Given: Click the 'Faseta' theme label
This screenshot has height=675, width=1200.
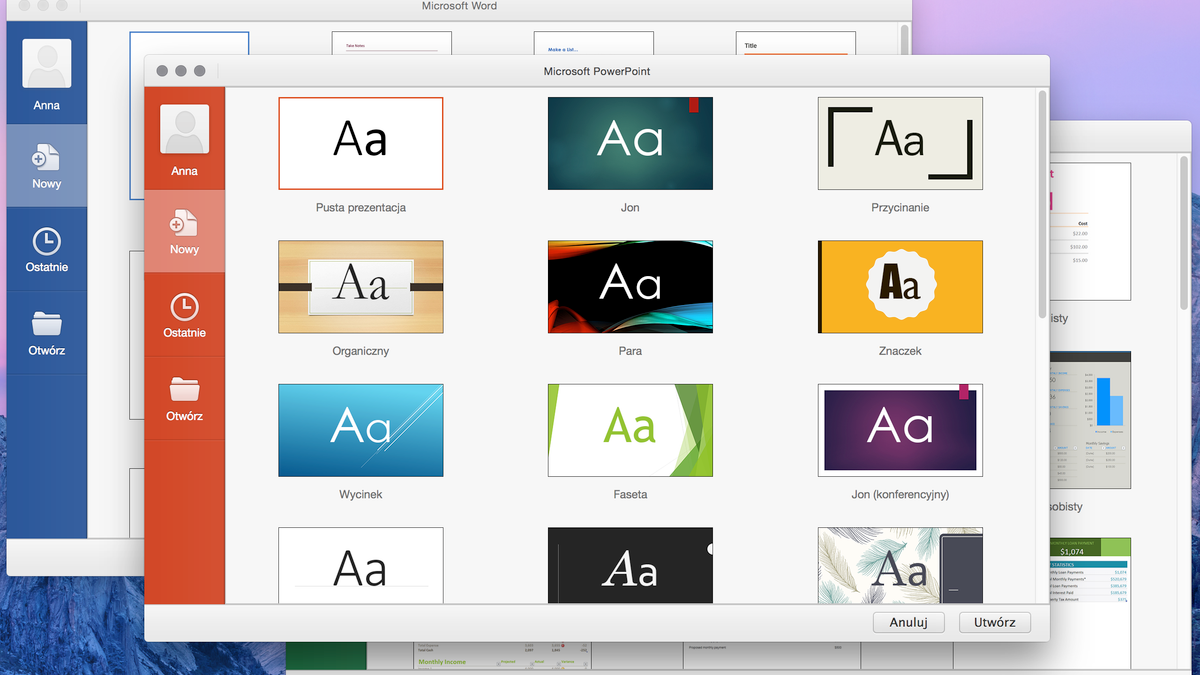Looking at the screenshot, I should point(630,494).
